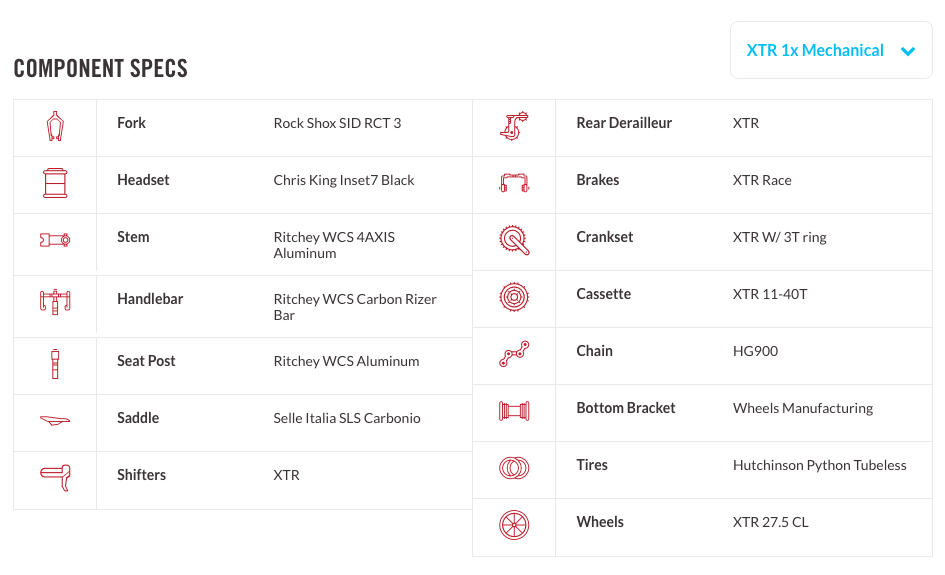The height and width of the screenshot is (575, 945).
Task: Click the crankset icon
Action: 514,240
